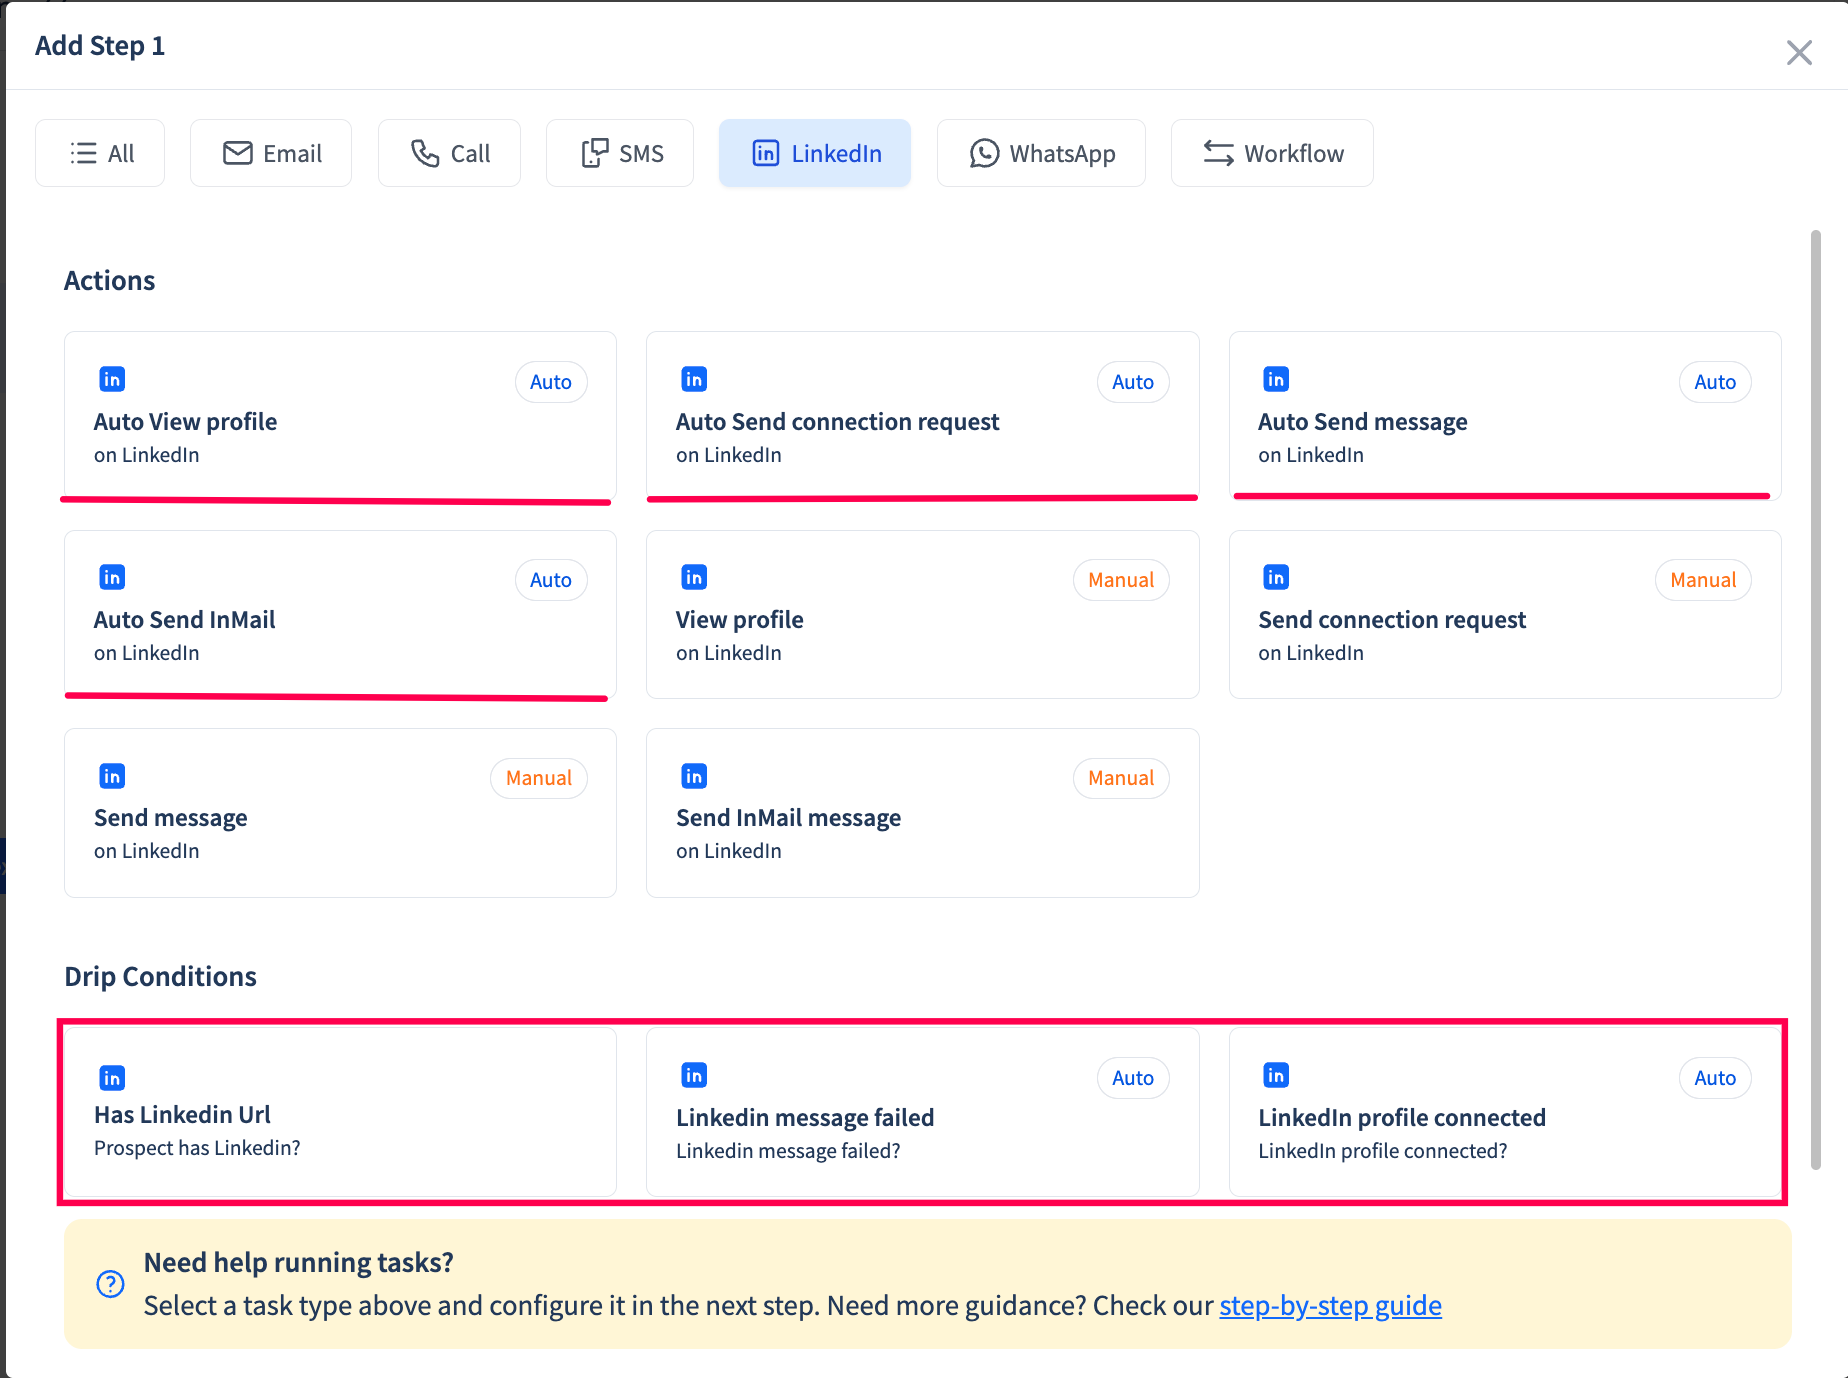
Task: Open the Workflow tab
Action: 1272,153
